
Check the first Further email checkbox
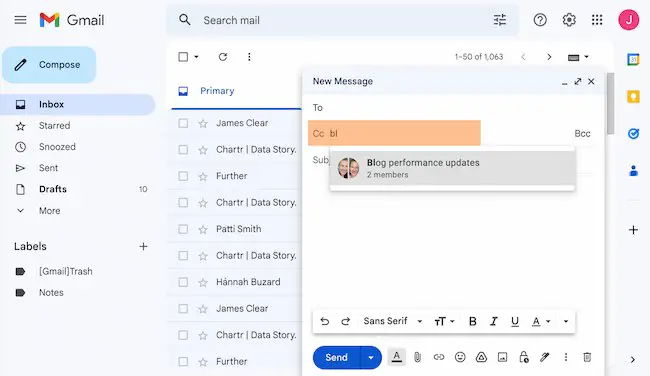(x=183, y=176)
